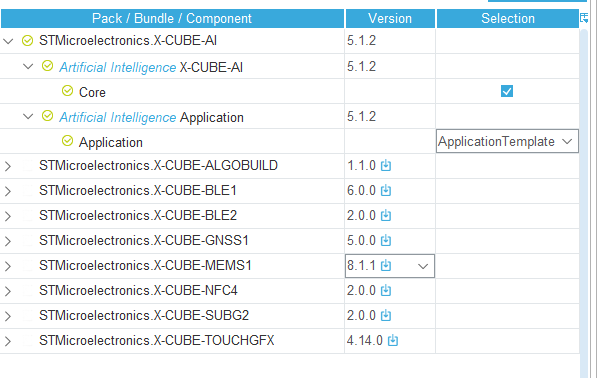
Task: Expand the X-CUBE-BLE1 pack
Action: 8,191
